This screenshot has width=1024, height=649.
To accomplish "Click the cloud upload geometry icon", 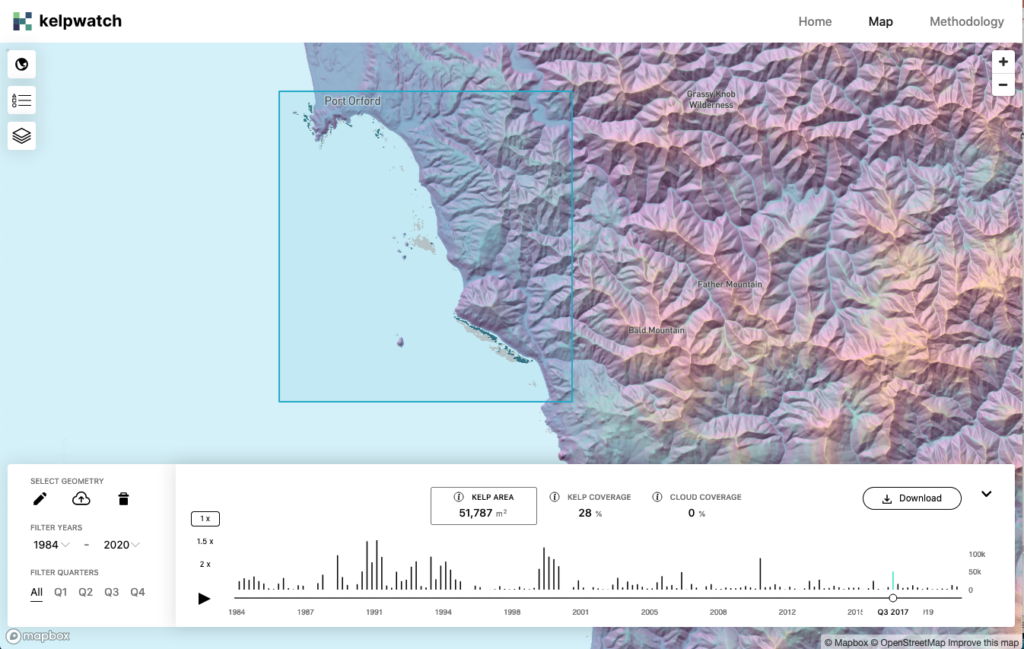I will point(82,499).
